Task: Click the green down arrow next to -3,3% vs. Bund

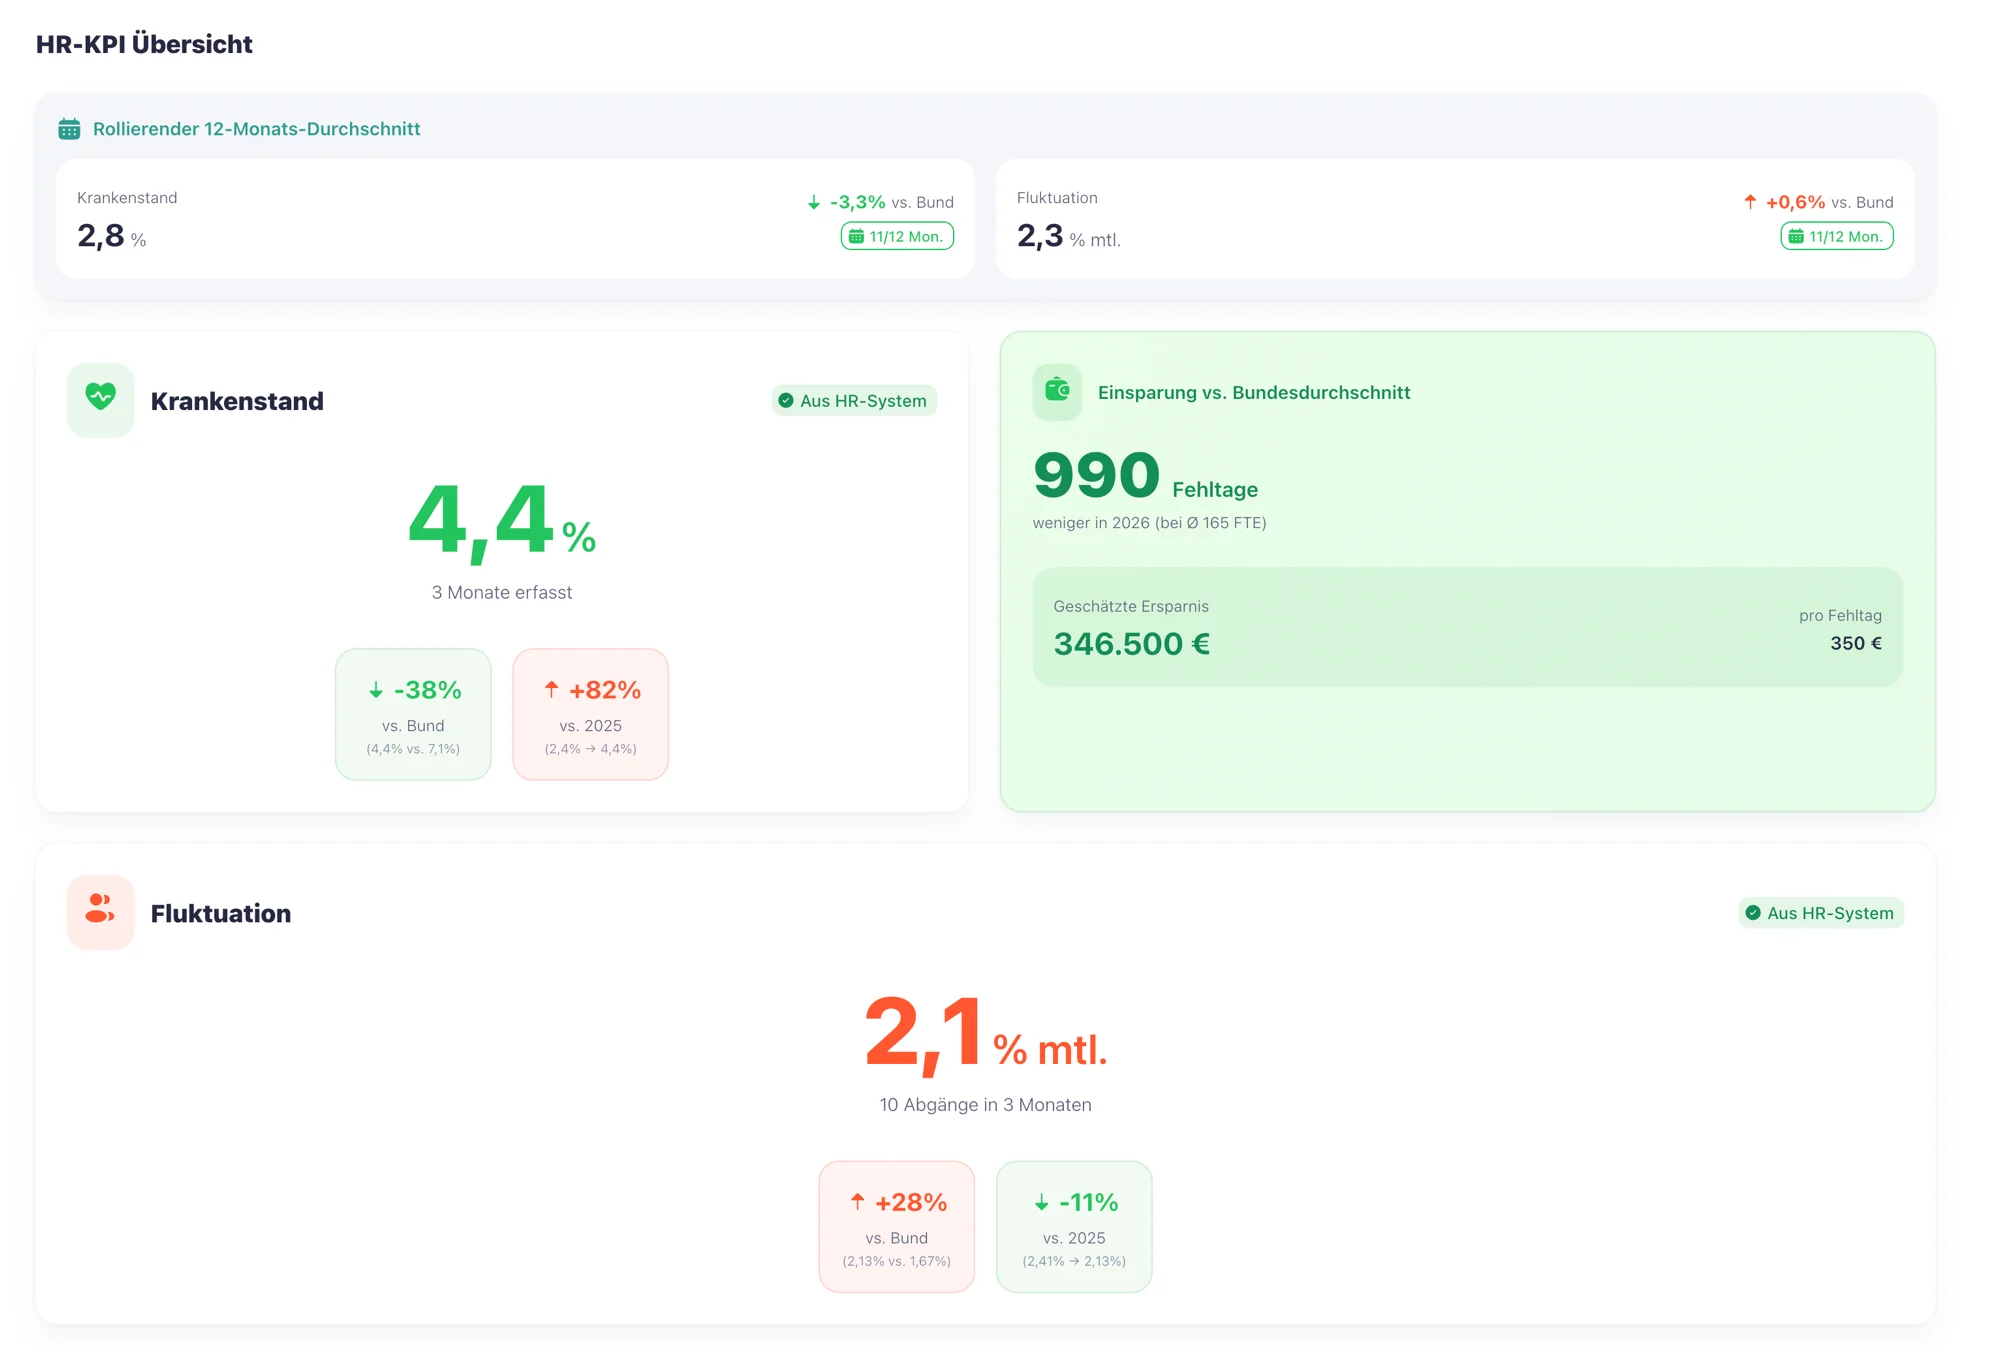Action: 814,203
